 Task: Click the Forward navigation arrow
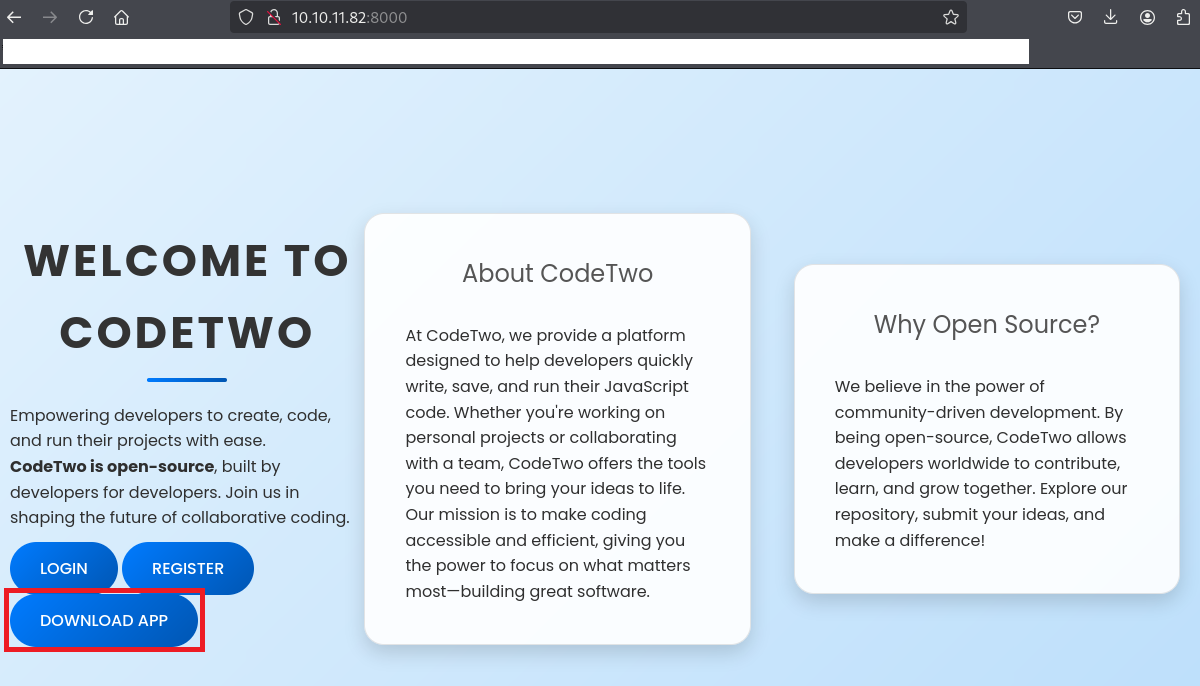click(x=50, y=17)
